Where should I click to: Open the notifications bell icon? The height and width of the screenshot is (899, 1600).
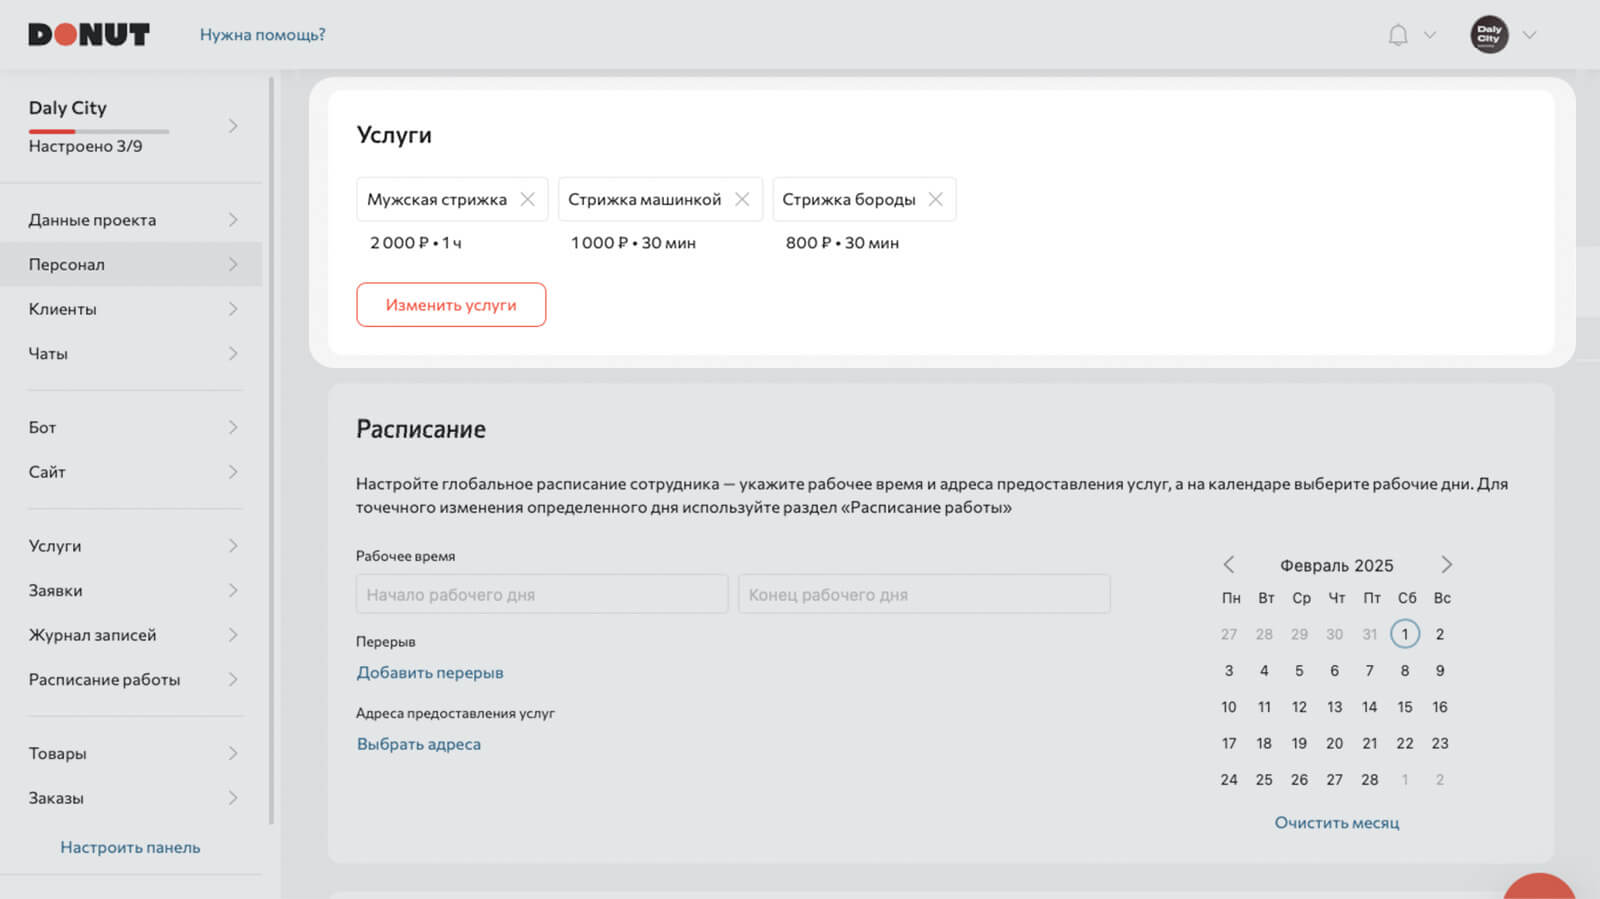tap(1398, 35)
